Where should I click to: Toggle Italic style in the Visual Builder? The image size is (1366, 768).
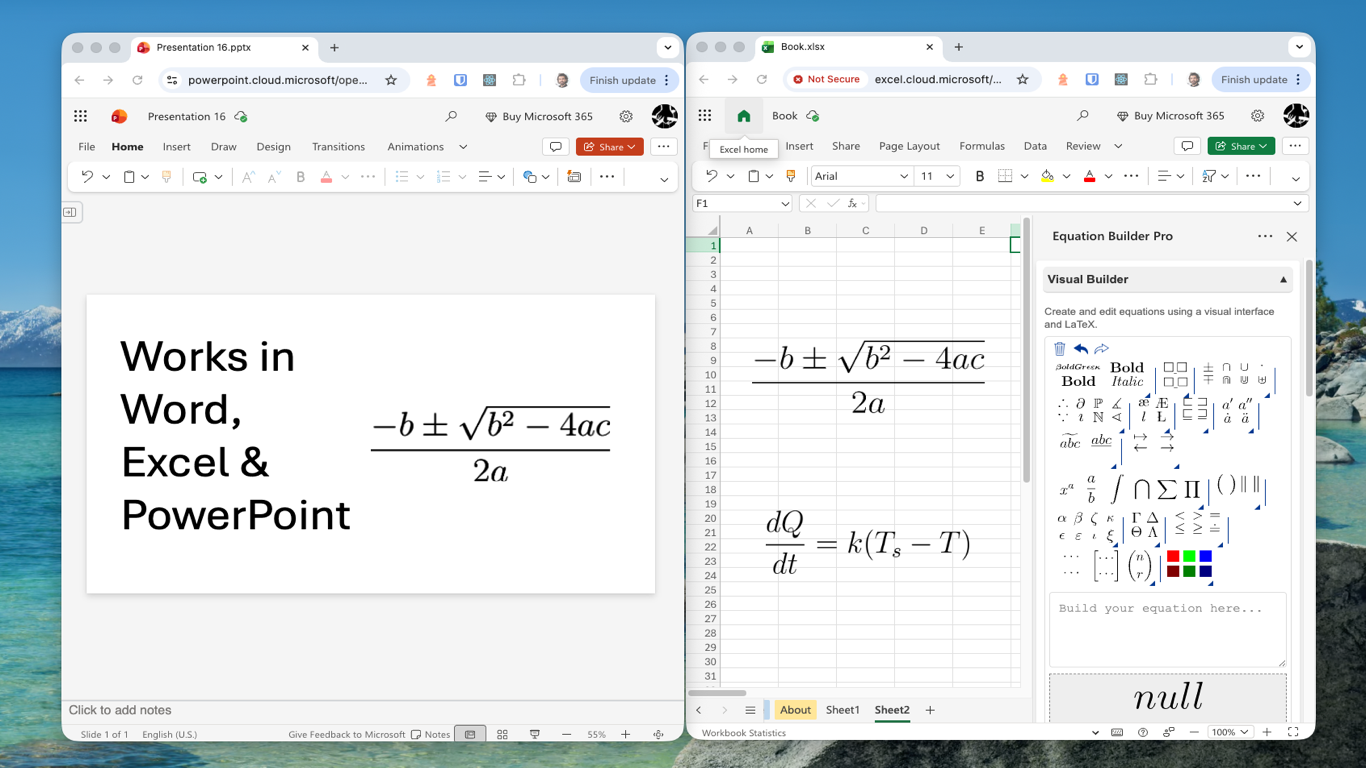pos(1127,381)
